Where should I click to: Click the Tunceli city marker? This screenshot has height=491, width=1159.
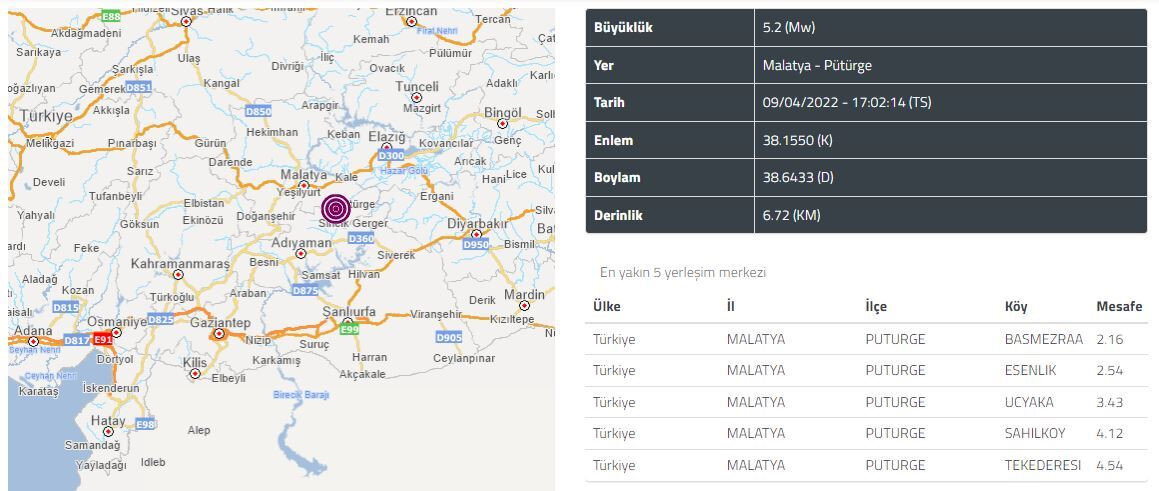(x=417, y=98)
